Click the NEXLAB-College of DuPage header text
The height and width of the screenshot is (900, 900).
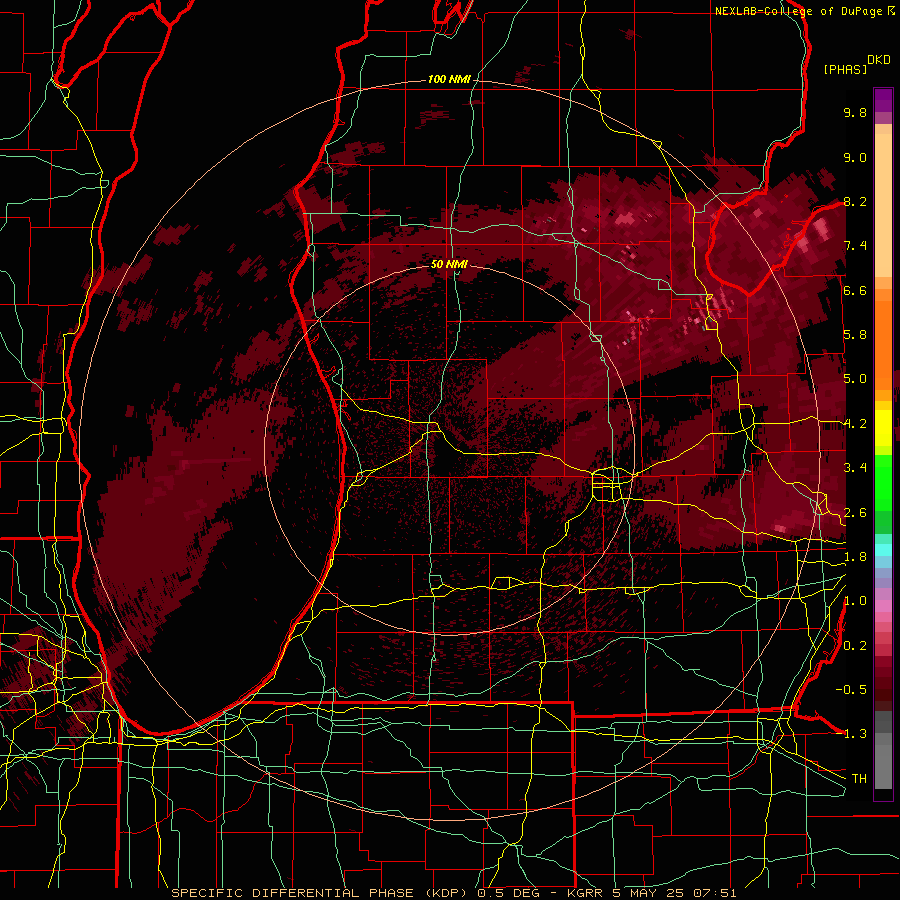tap(799, 11)
